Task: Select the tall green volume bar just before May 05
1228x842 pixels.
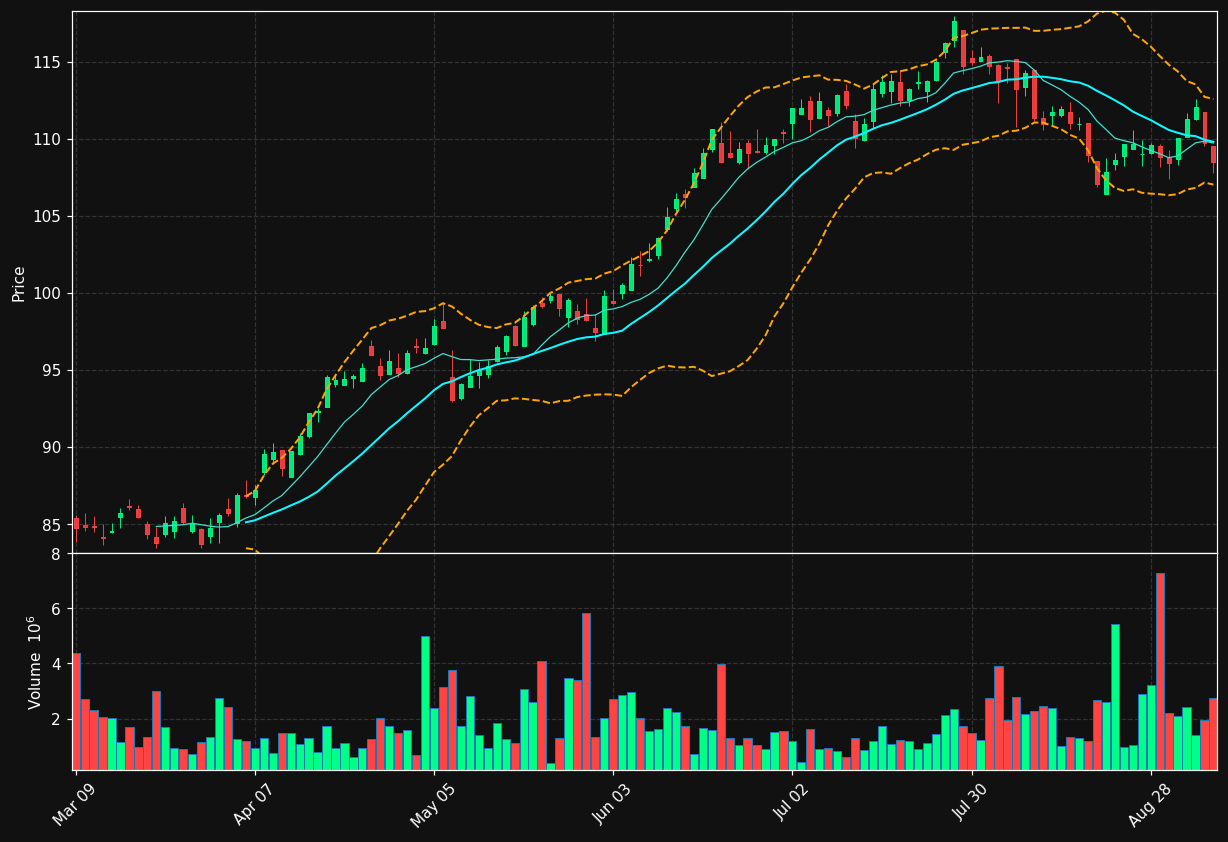Action: (425, 702)
